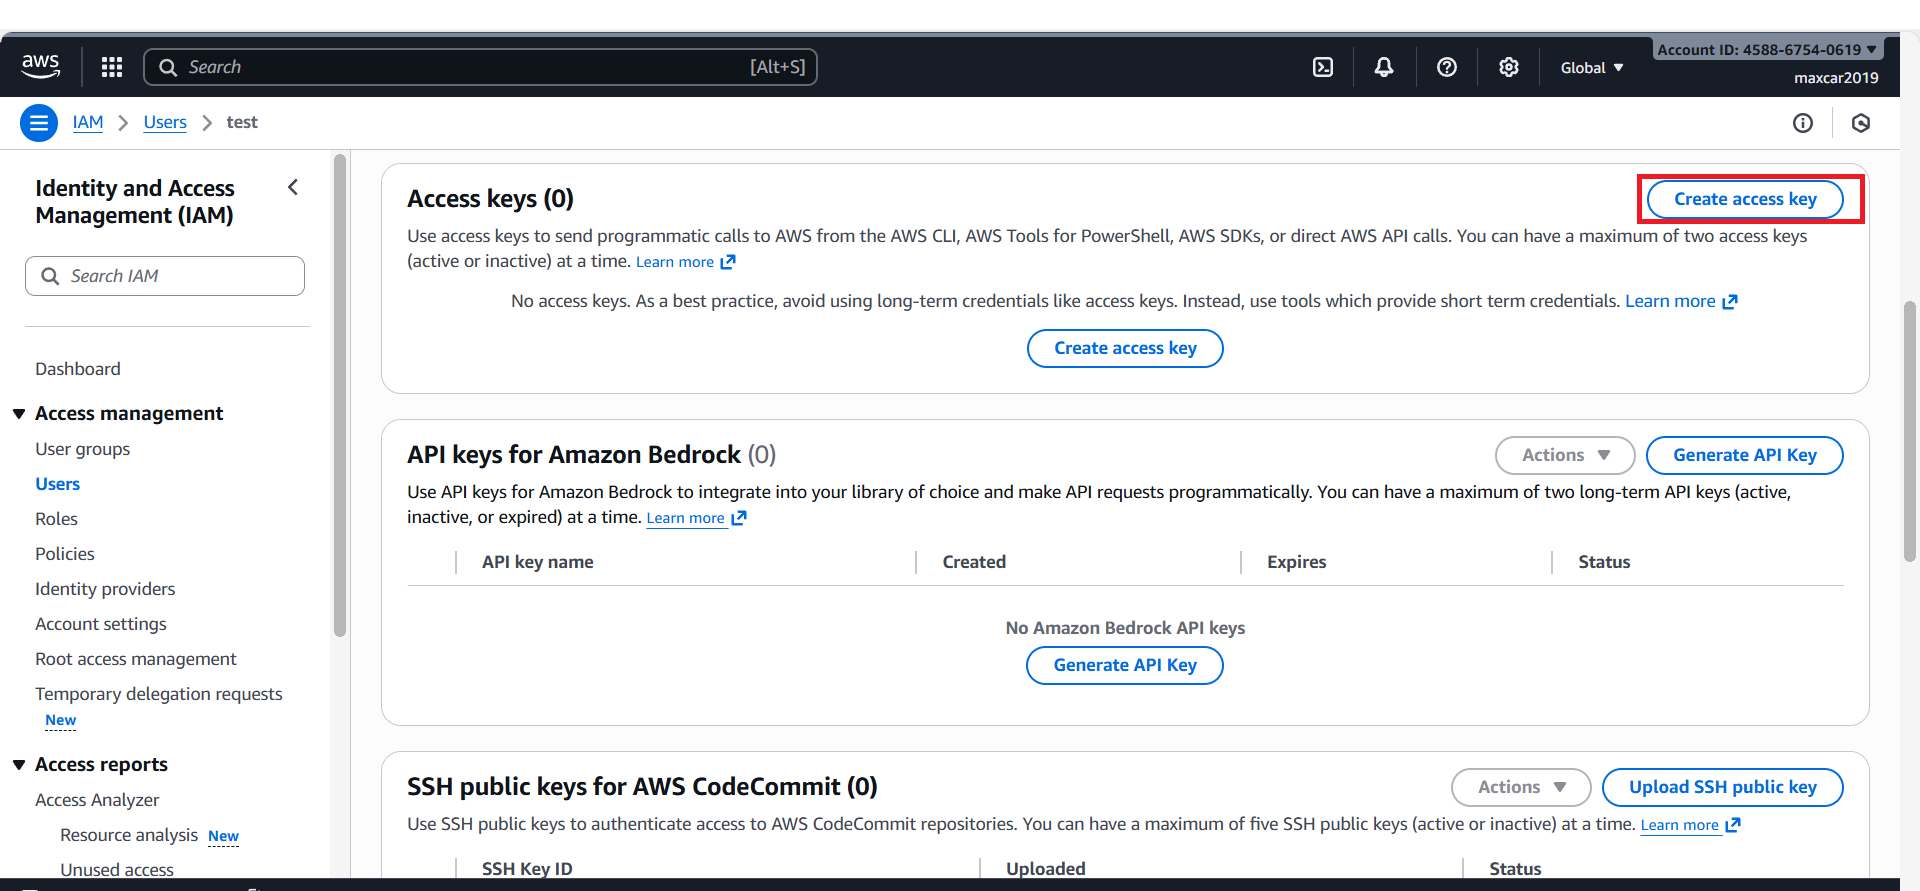
Task: Open Policies in the sidebar
Action: [65, 554]
